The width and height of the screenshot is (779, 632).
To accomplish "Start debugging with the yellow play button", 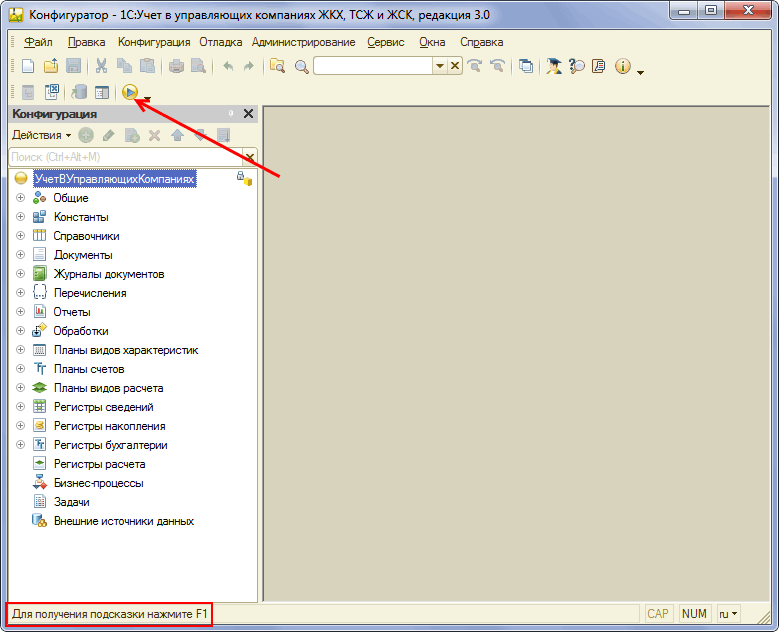I will coord(130,92).
